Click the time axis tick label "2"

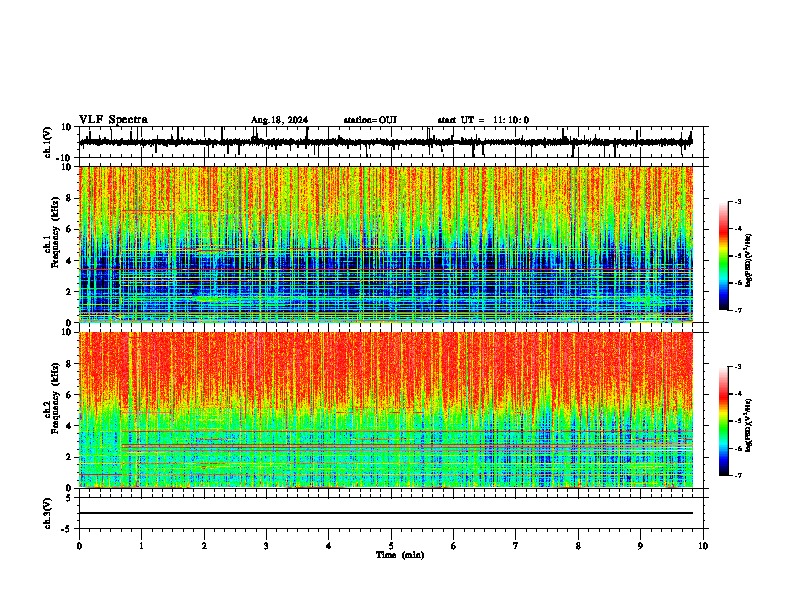tap(204, 546)
